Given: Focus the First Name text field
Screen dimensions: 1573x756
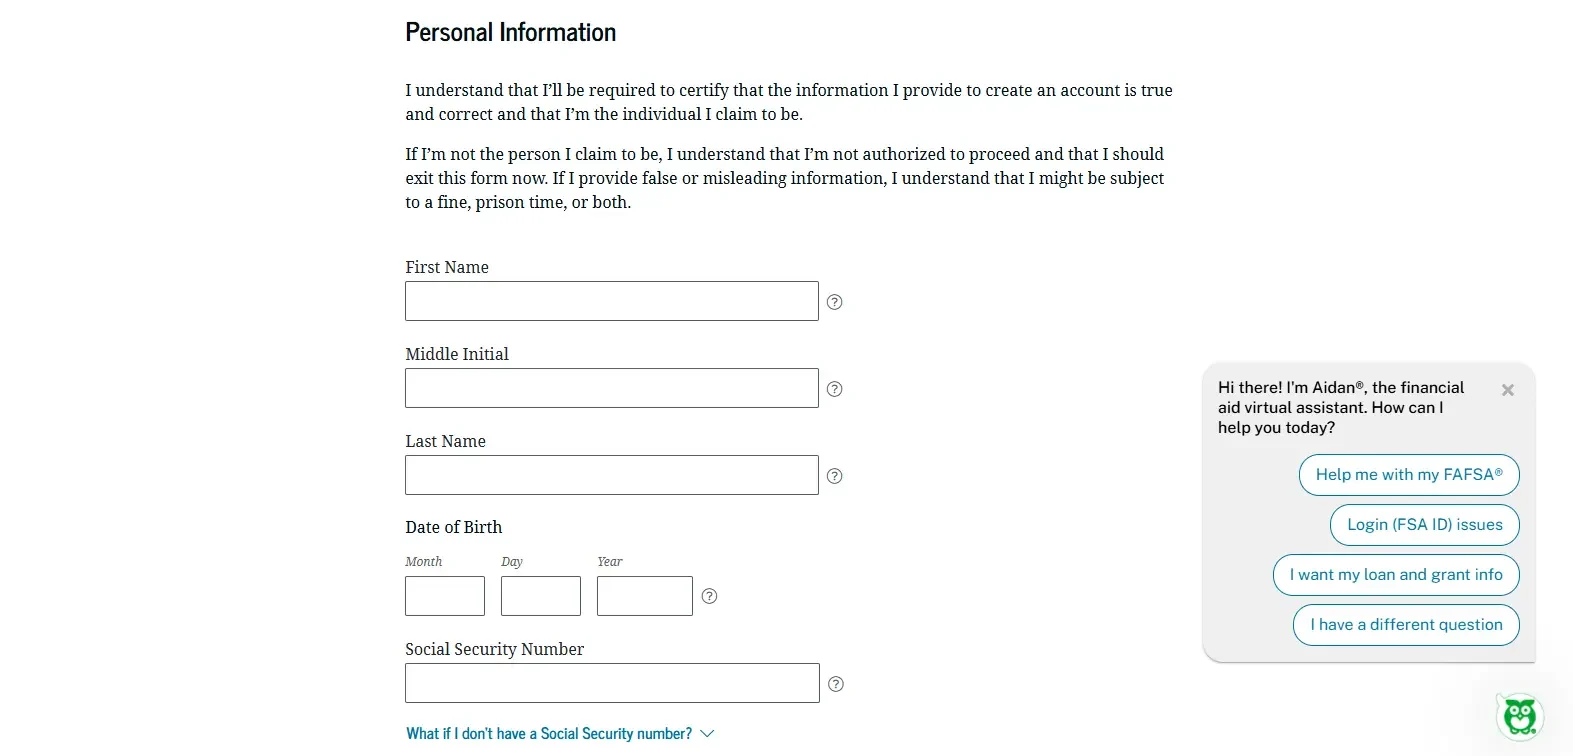Looking at the screenshot, I should 612,301.
